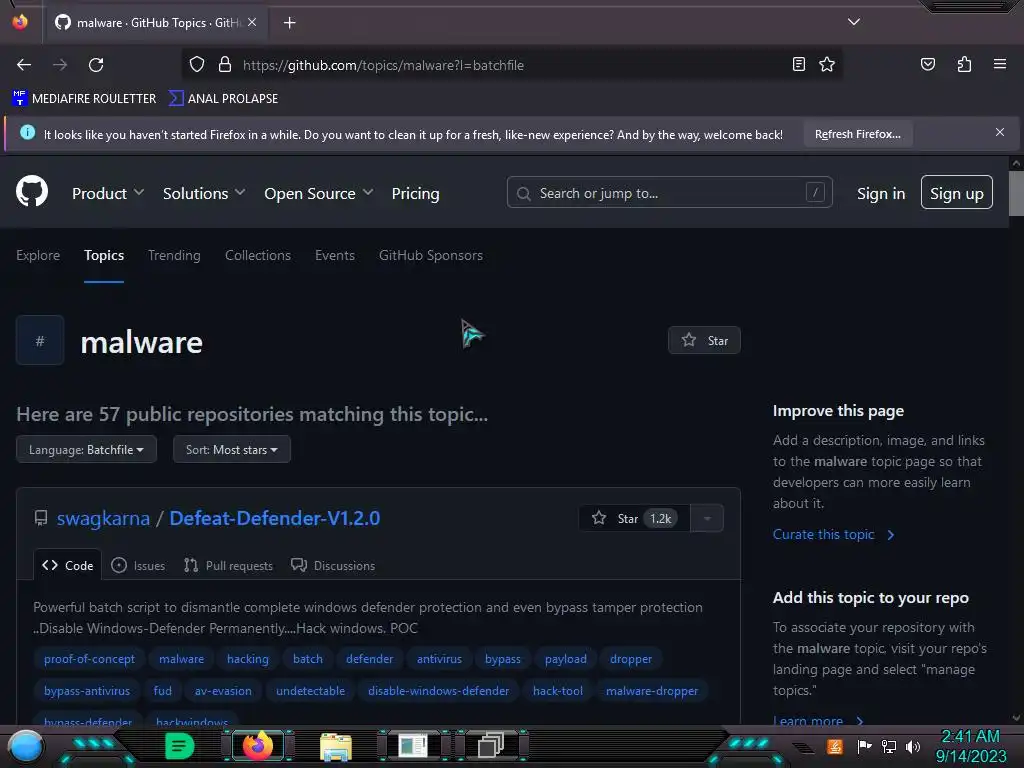The width and height of the screenshot is (1024, 768).
Task: Open the Discussions tab
Action: [x=333, y=566]
